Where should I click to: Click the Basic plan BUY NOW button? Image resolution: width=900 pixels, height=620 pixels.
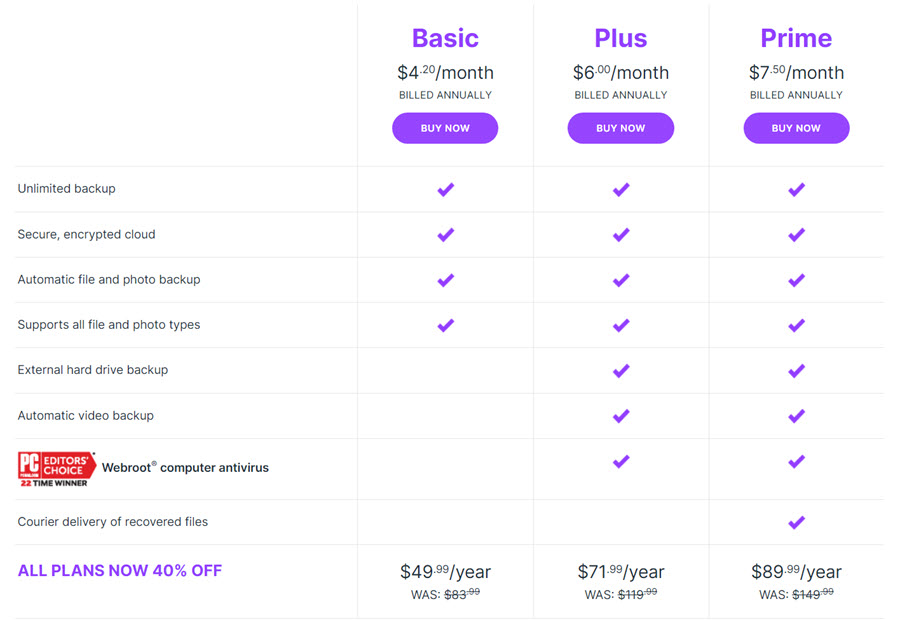pyautogui.click(x=445, y=128)
